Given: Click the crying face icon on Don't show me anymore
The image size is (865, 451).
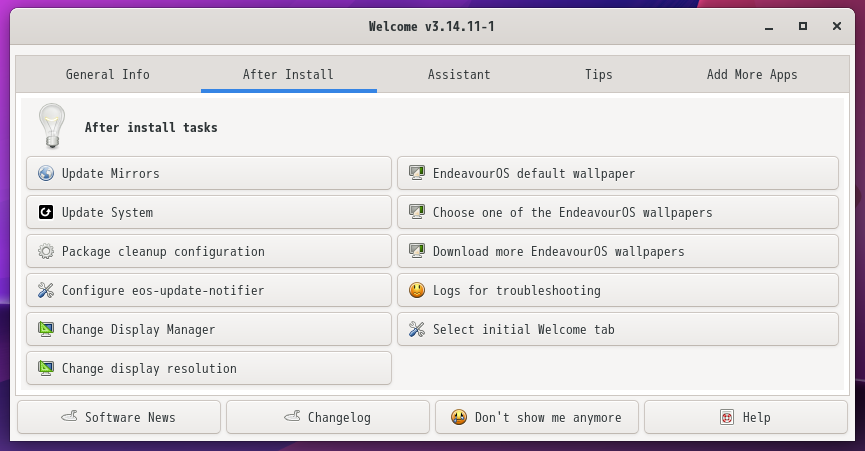Looking at the screenshot, I should [x=459, y=417].
